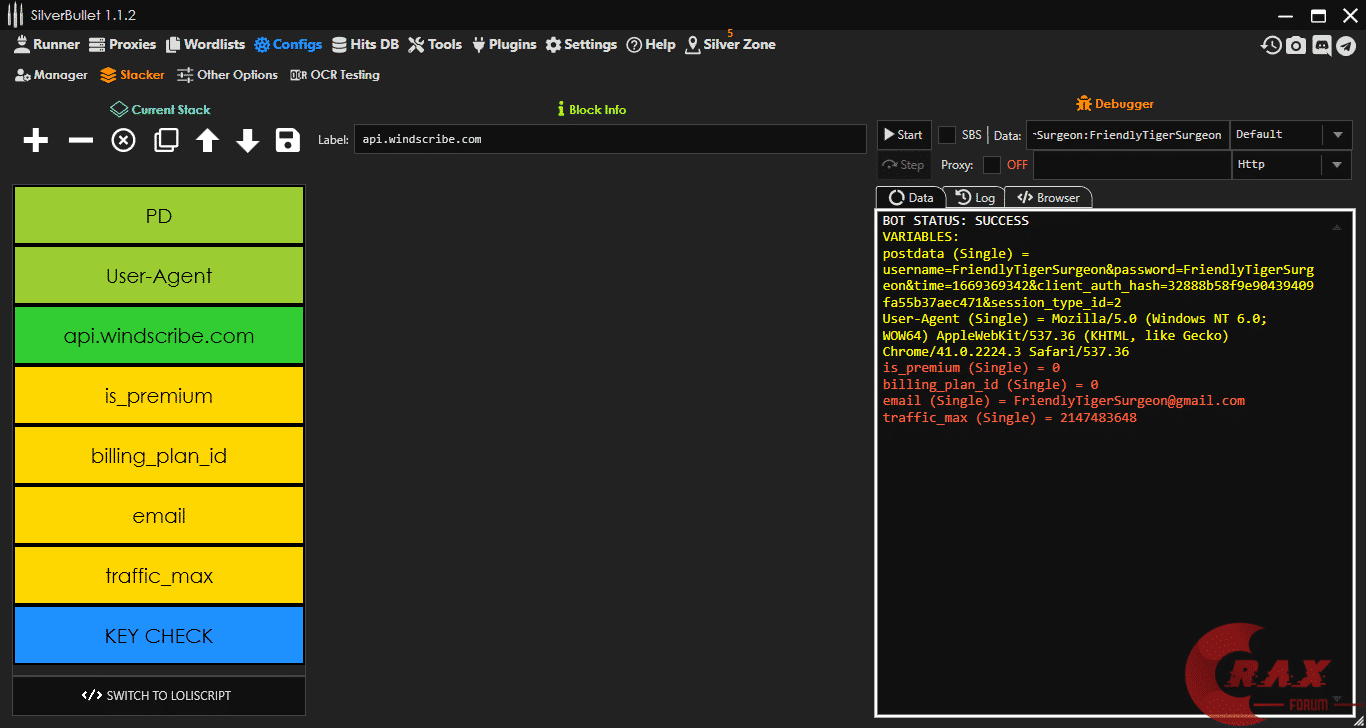
Task: Enable the SBS checkbox
Action: click(x=947, y=135)
